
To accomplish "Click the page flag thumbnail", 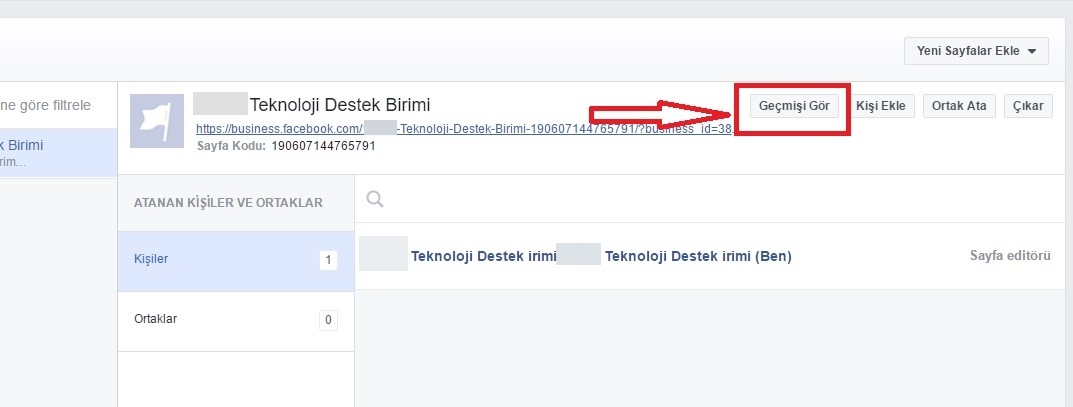I will (157, 121).
